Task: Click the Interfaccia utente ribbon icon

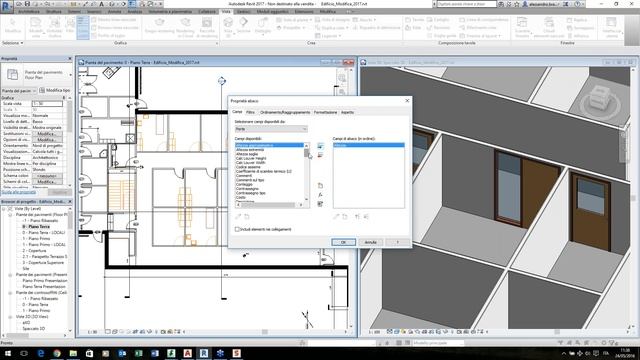Action: click(611, 27)
